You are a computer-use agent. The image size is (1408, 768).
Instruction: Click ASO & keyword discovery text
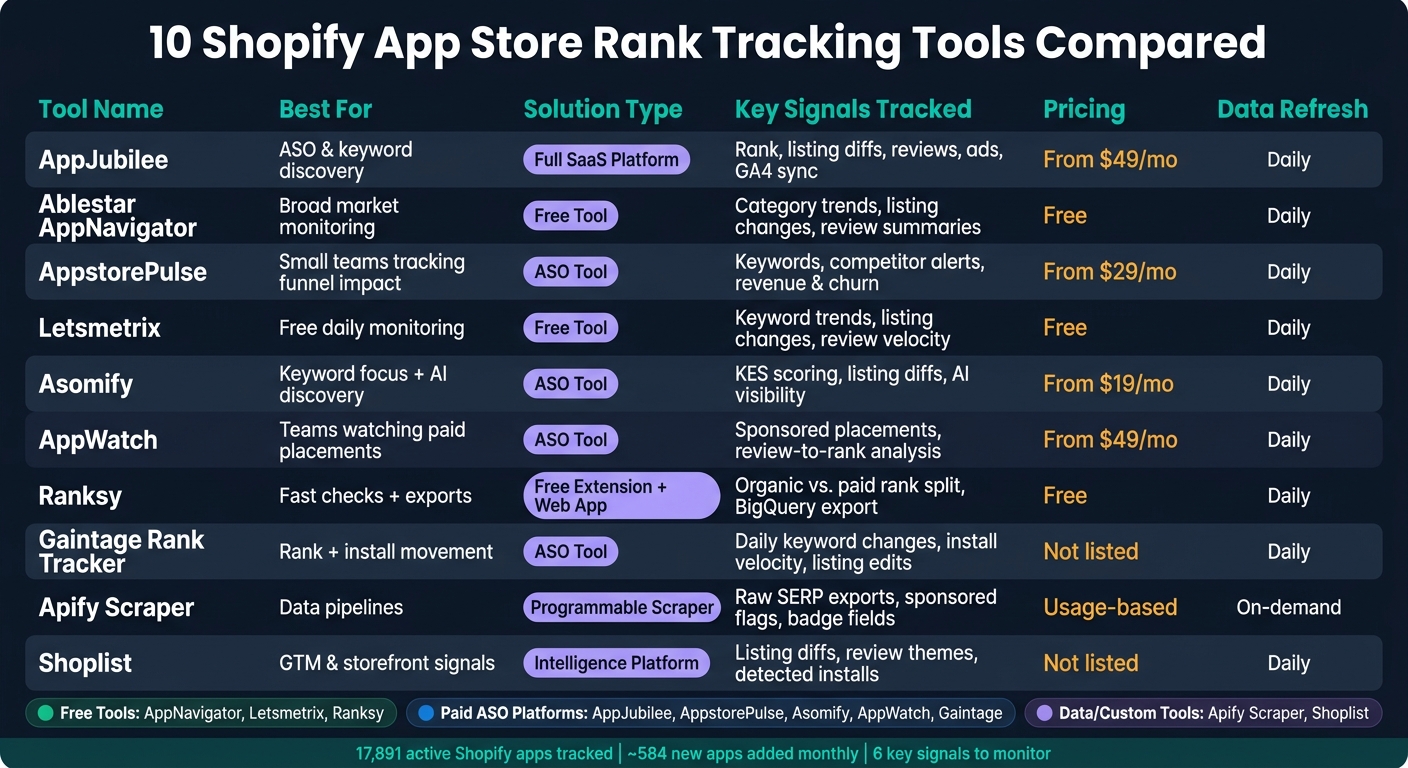point(345,160)
